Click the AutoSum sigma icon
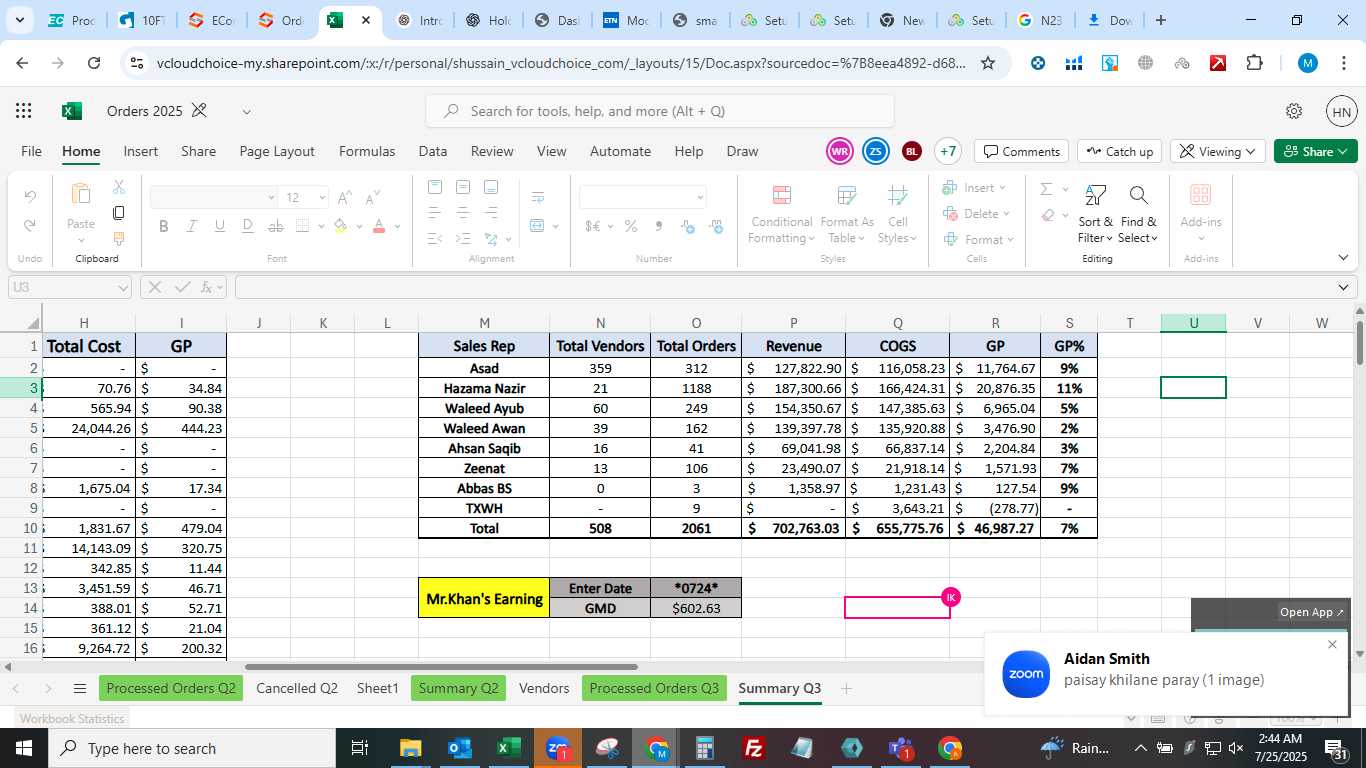The width and height of the screenshot is (1366, 768). point(1046,188)
